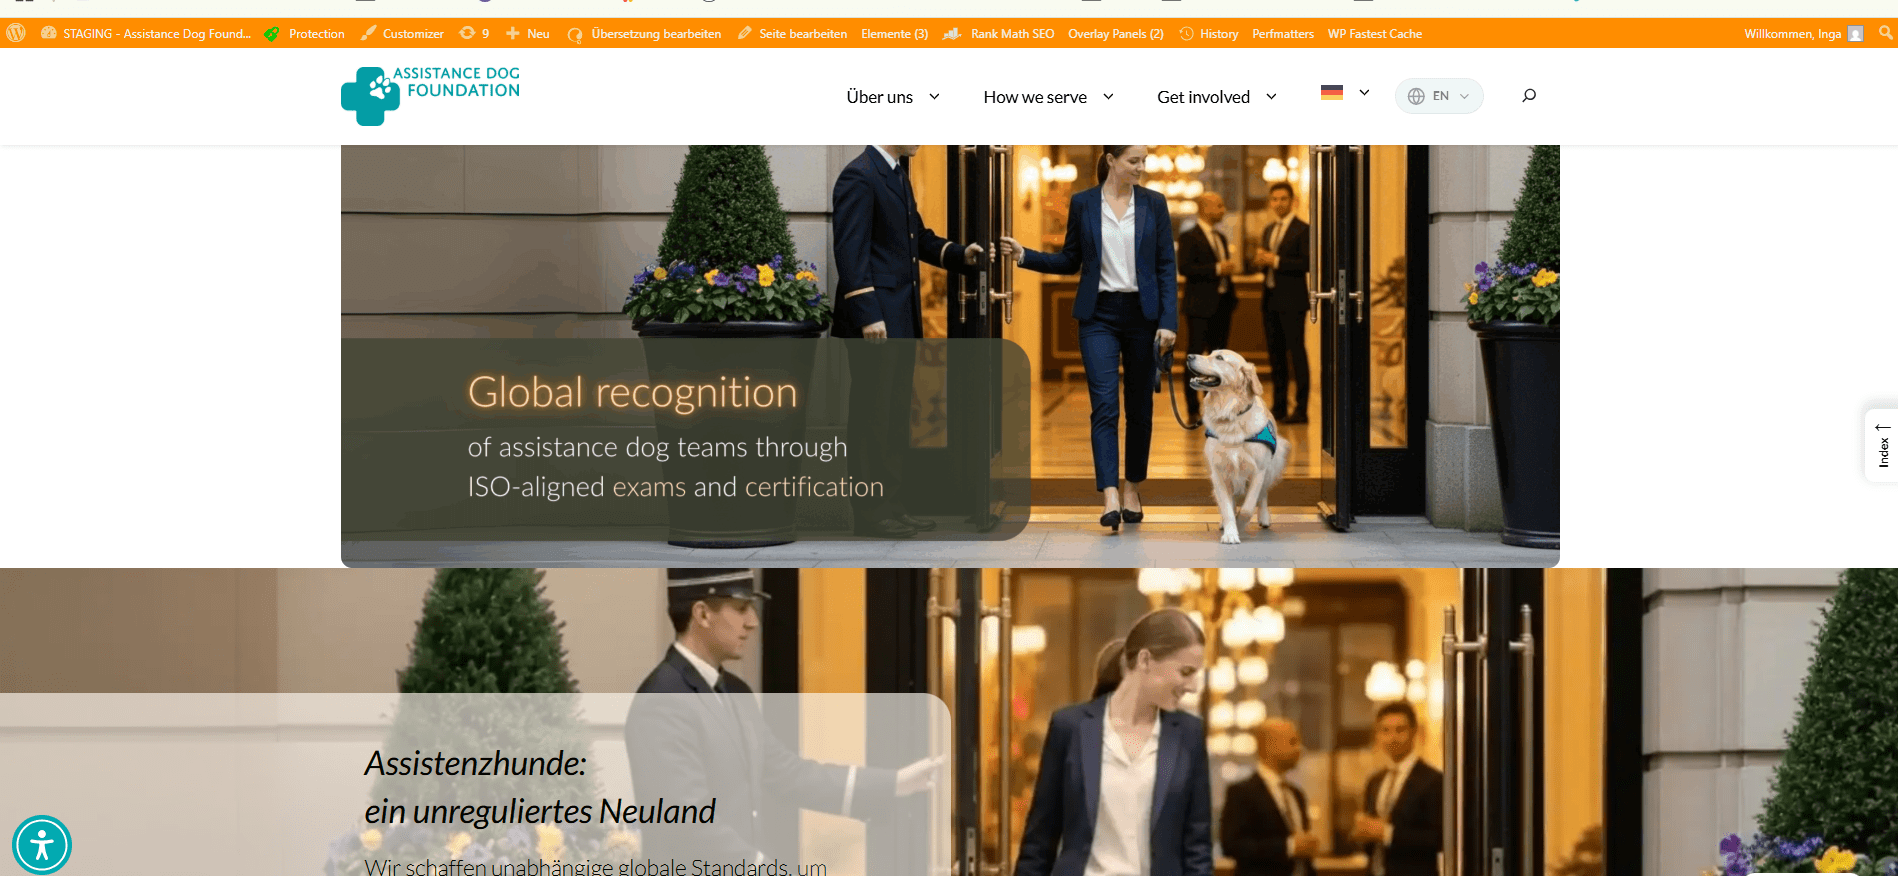Click the German flag icon
Screen dimensions: 1898x876
click(1332, 92)
